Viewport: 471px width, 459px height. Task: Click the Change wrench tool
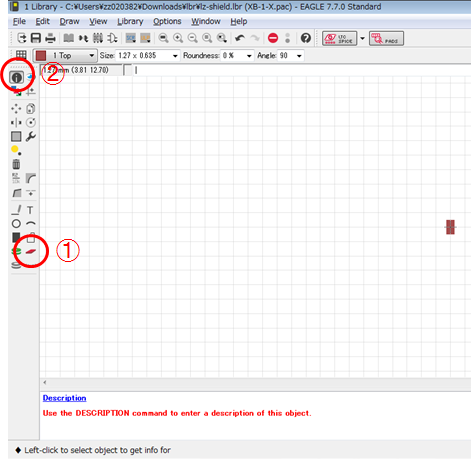31,136
